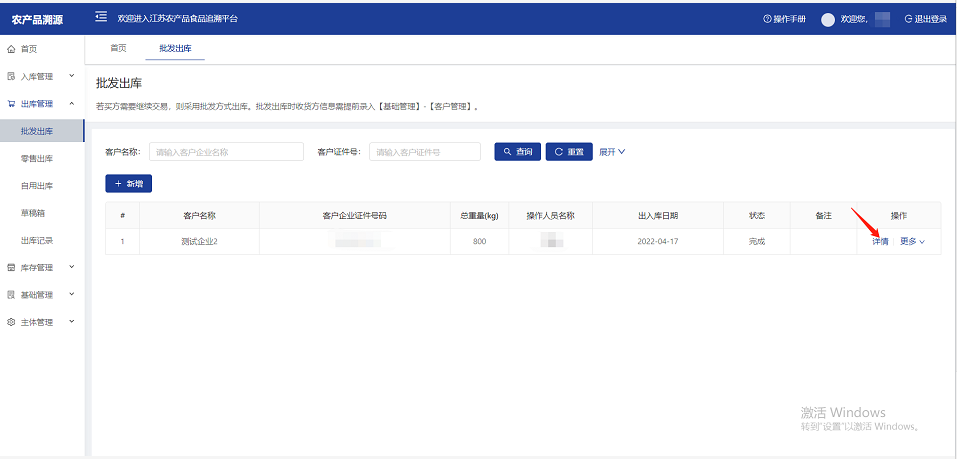
Task: Expand the 基础管理 sidebar menu
Action: point(71,295)
